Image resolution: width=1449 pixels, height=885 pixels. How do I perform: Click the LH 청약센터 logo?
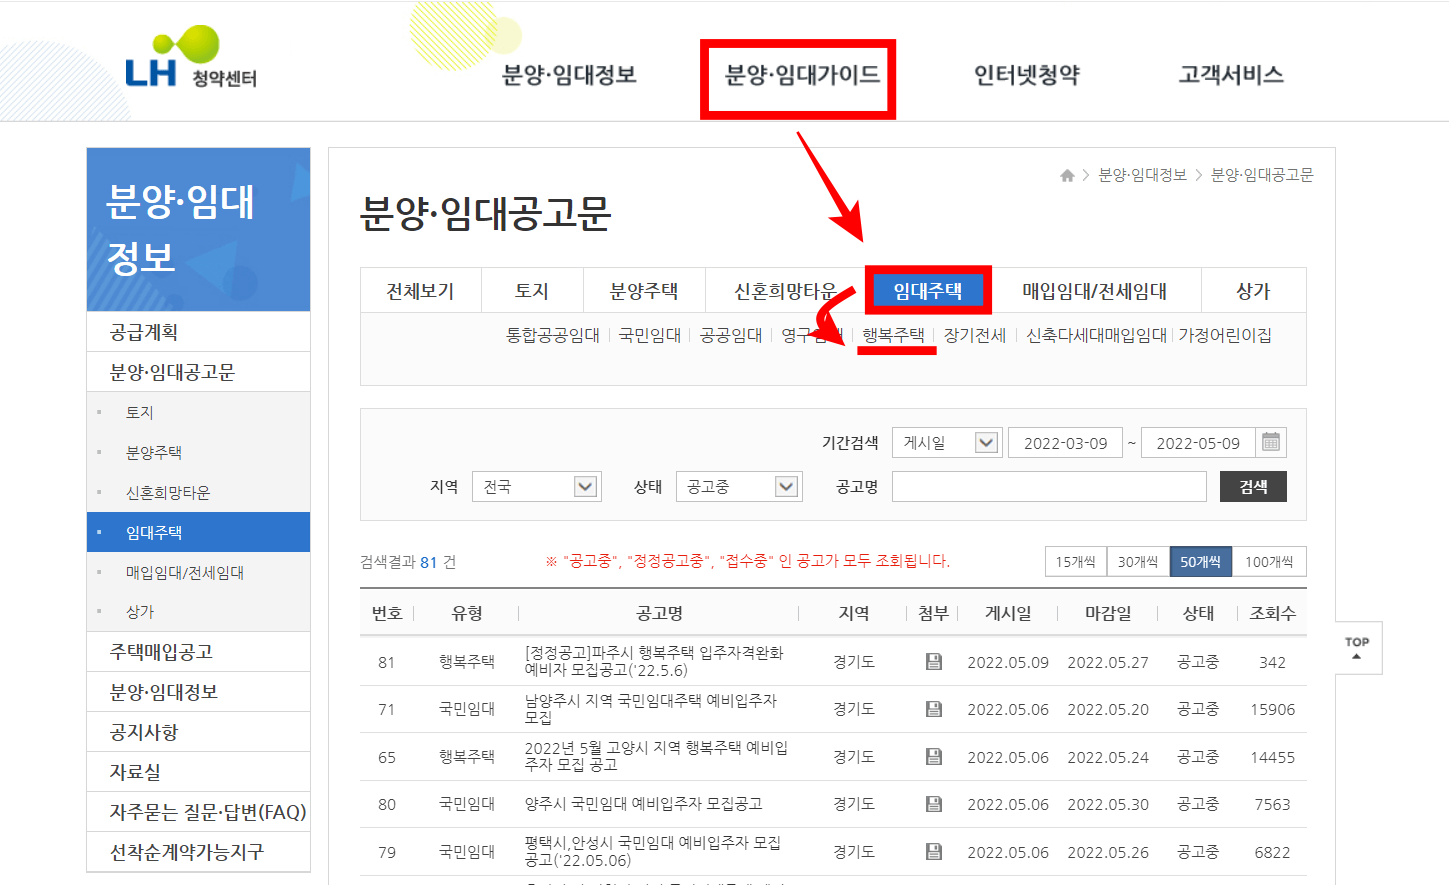click(x=191, y=59)
